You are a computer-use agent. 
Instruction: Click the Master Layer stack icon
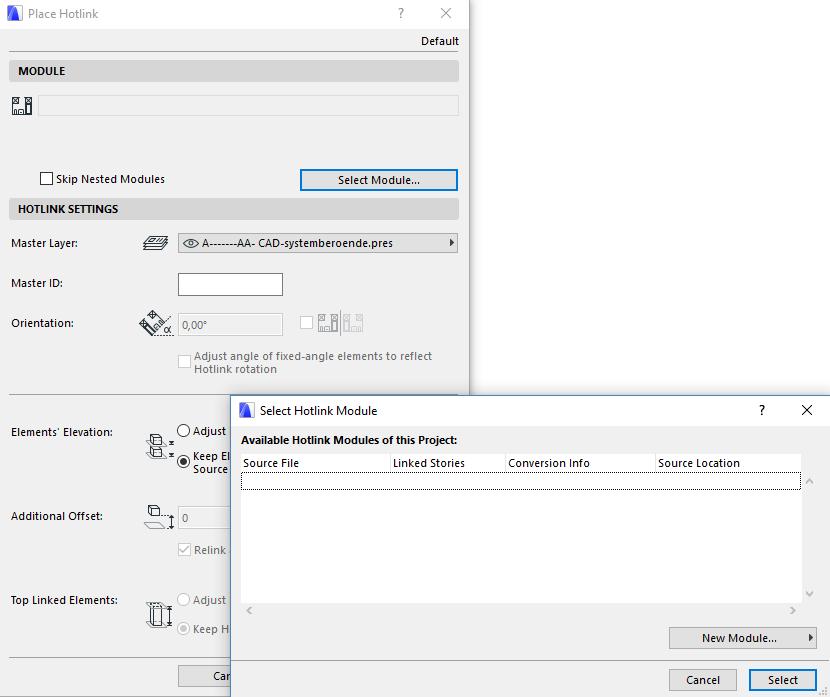[156, 243]
